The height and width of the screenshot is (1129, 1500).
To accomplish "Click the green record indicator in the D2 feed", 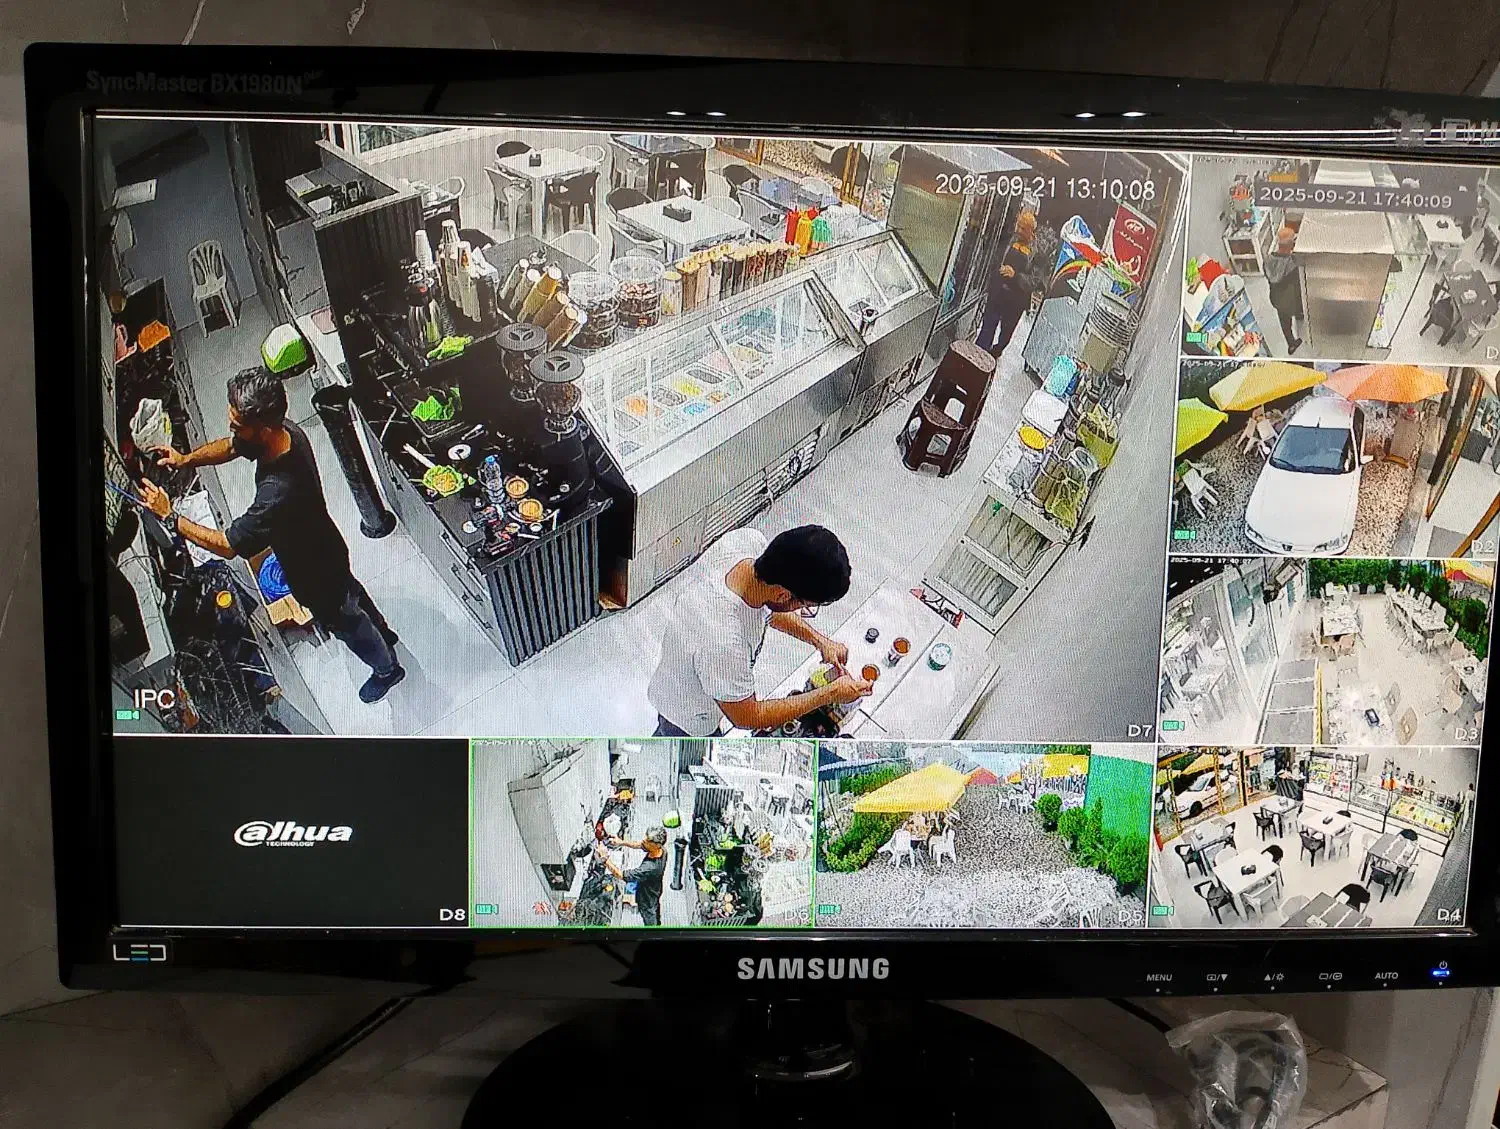I will [x=1184, y=535].
